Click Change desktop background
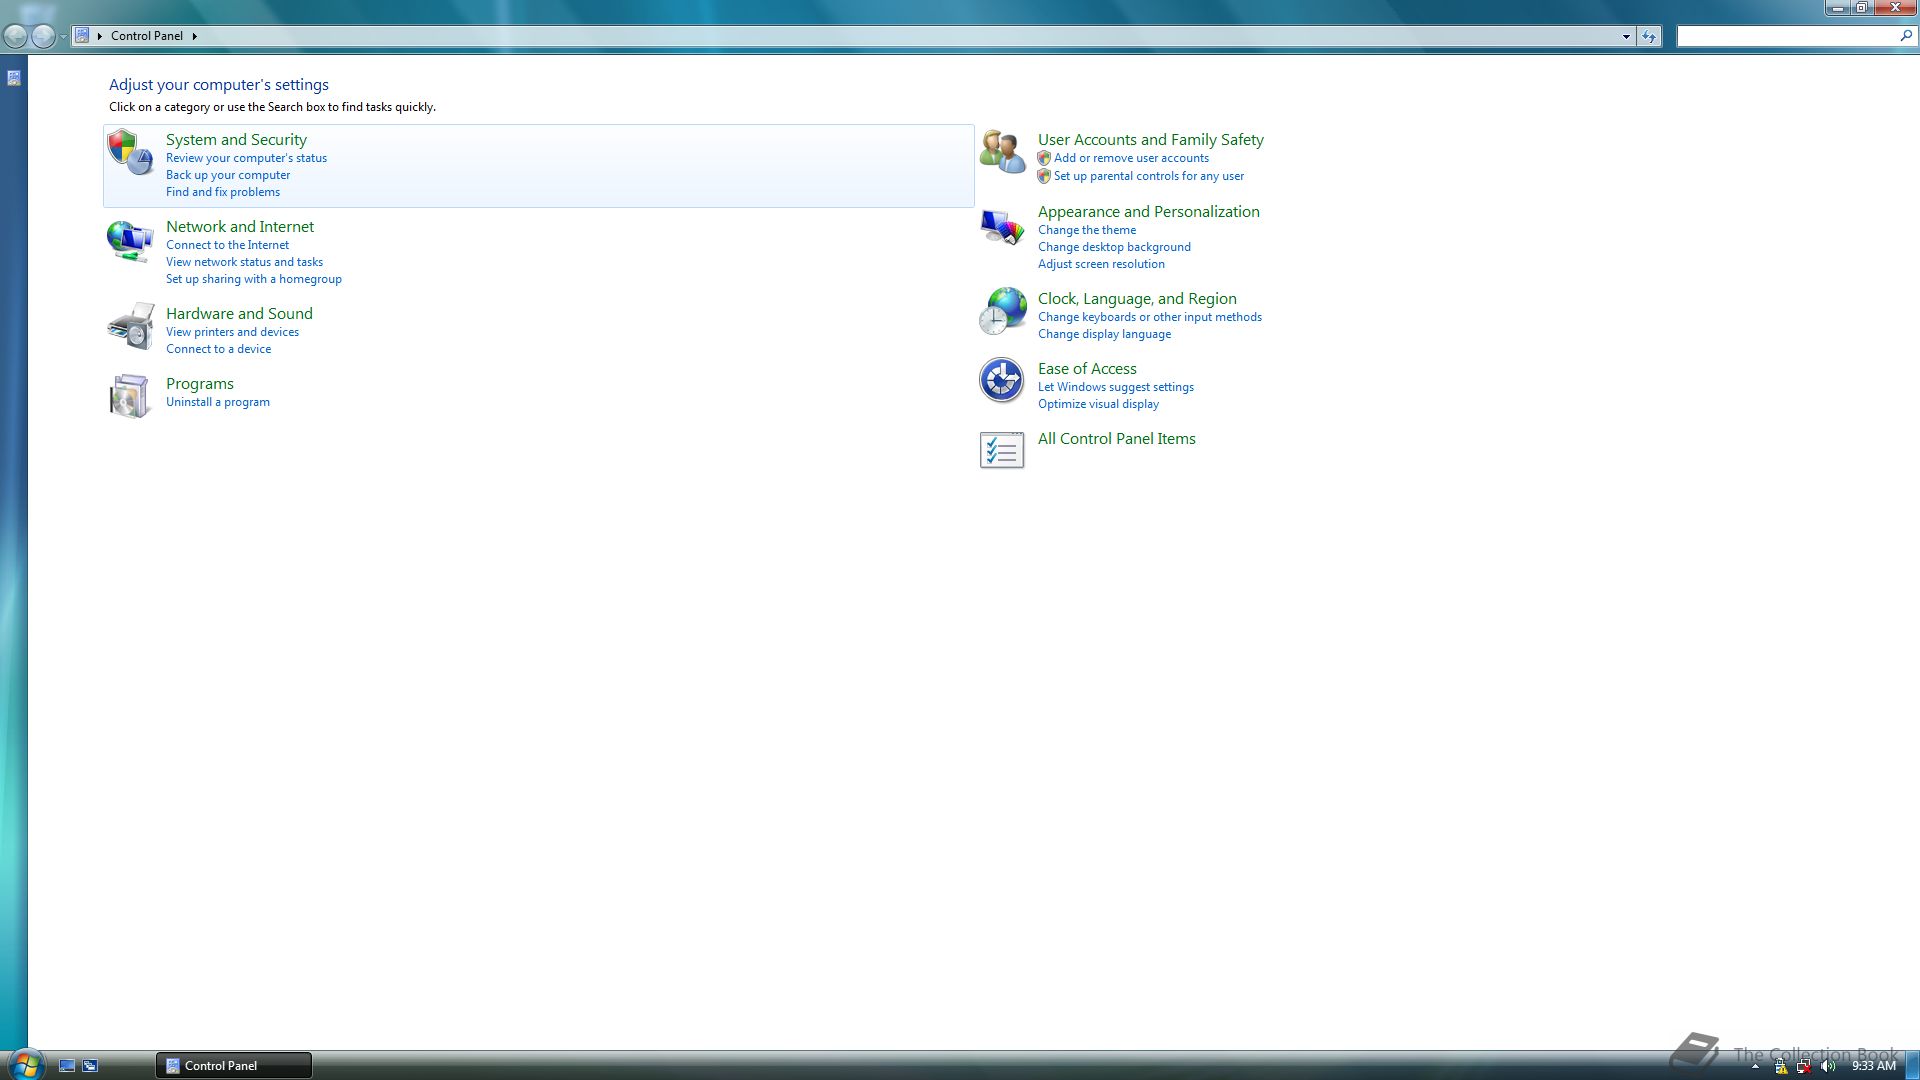This screenshot has width=1920, height=1080. point(1114,247)
